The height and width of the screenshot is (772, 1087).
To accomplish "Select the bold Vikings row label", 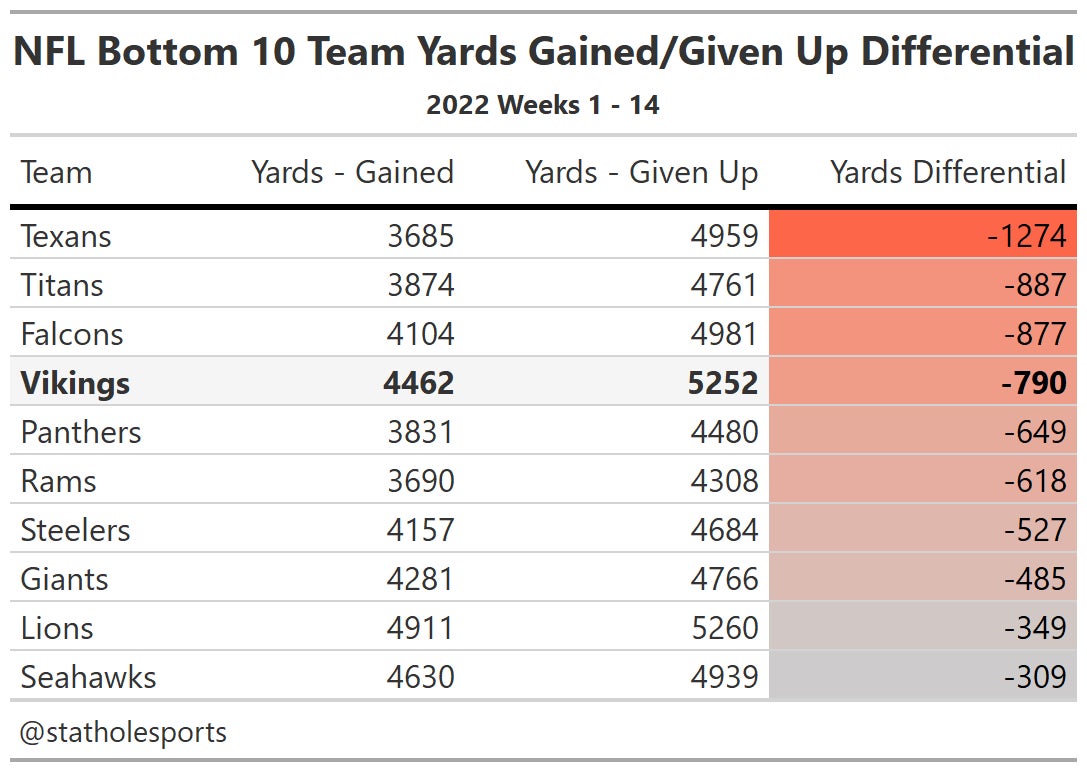I will 75,383.
